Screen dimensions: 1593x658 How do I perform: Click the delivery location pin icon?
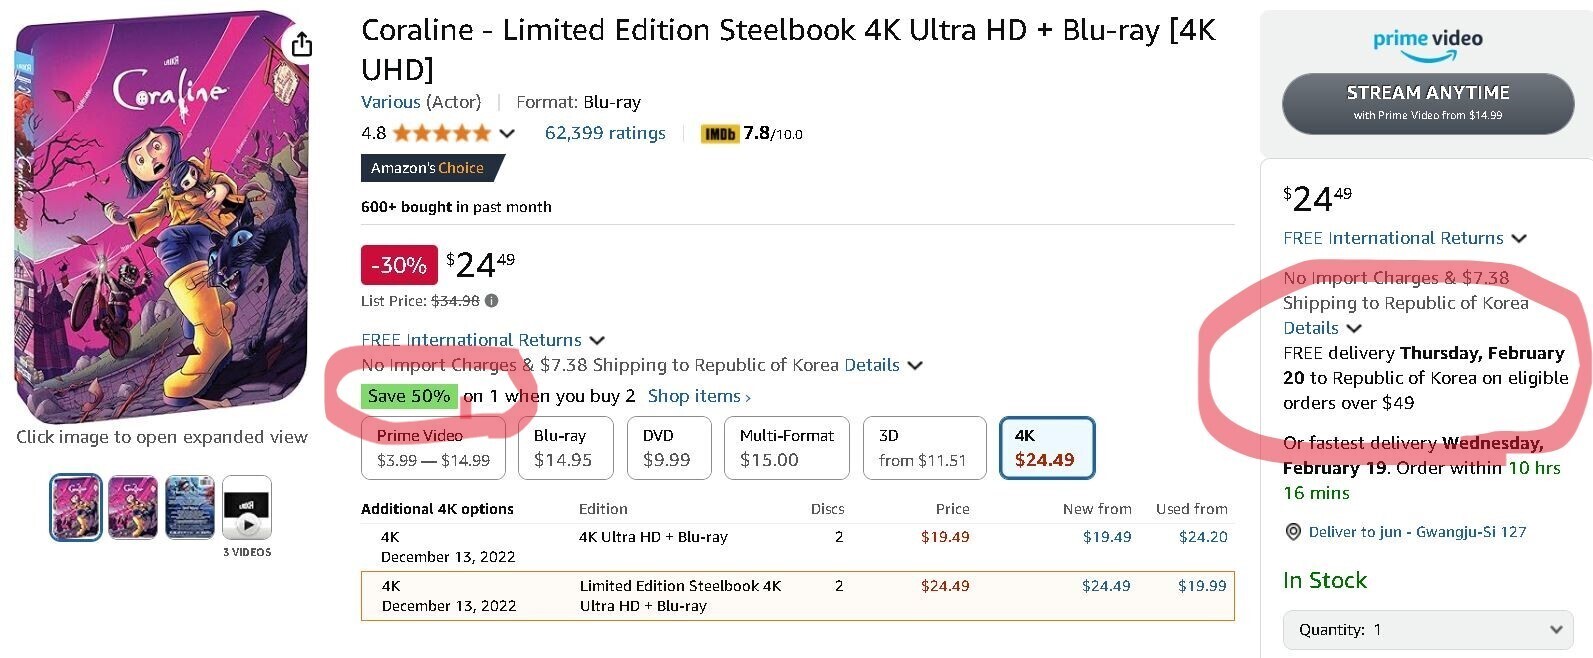(1293, 532)
